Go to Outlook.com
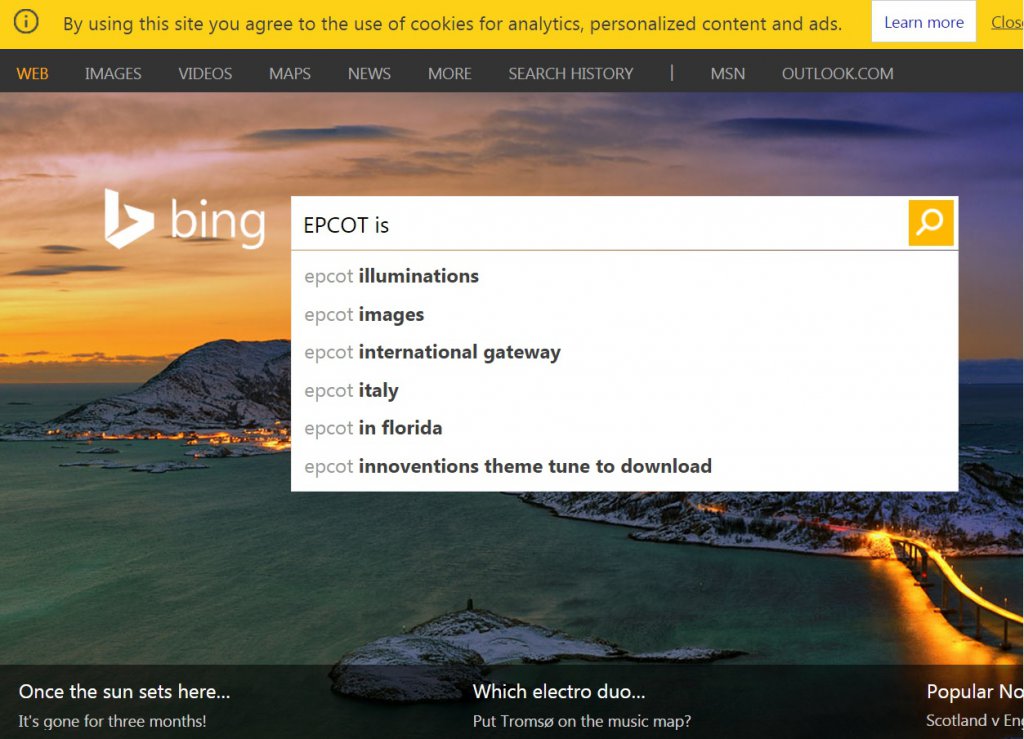 point(837,74)
